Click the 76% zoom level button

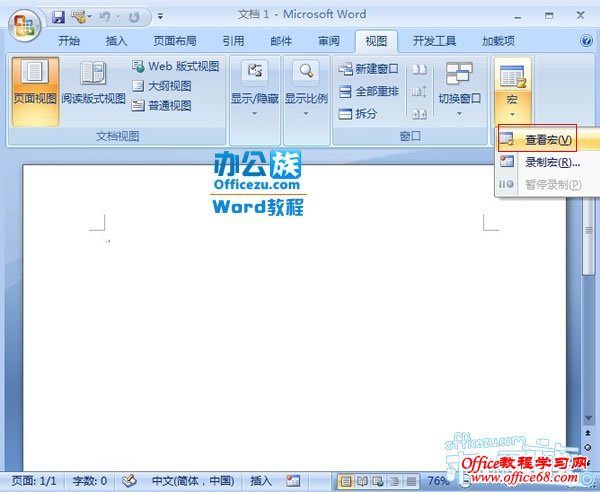pos(438,481)
